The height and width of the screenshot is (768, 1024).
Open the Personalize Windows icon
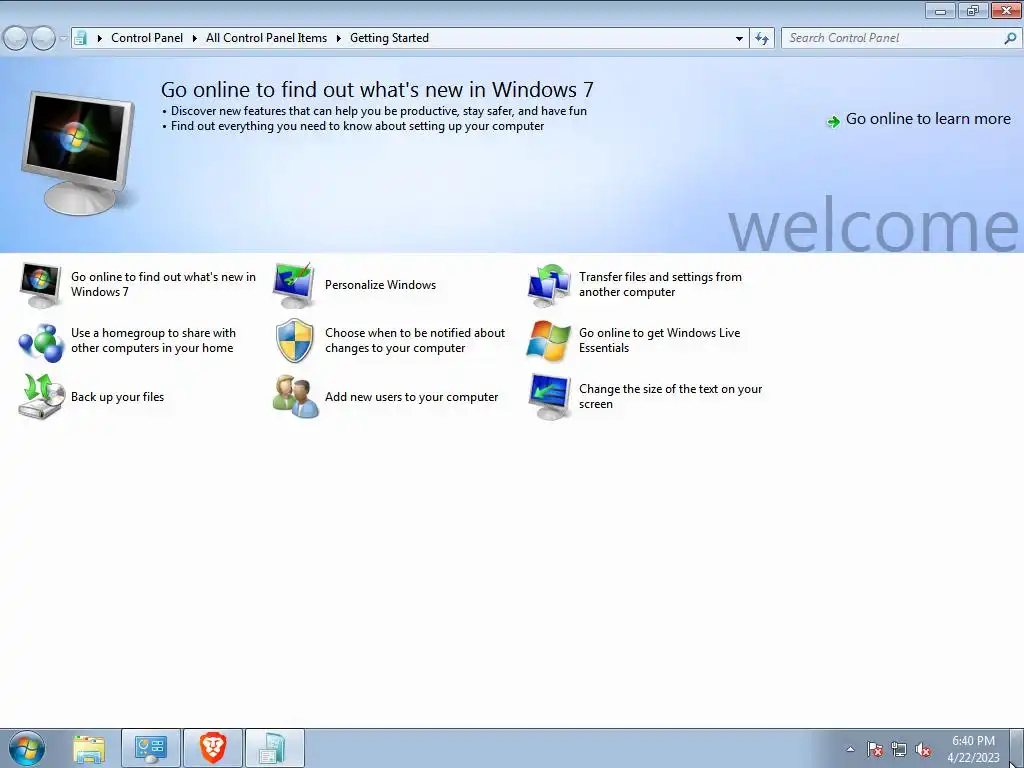coord(295,285)
